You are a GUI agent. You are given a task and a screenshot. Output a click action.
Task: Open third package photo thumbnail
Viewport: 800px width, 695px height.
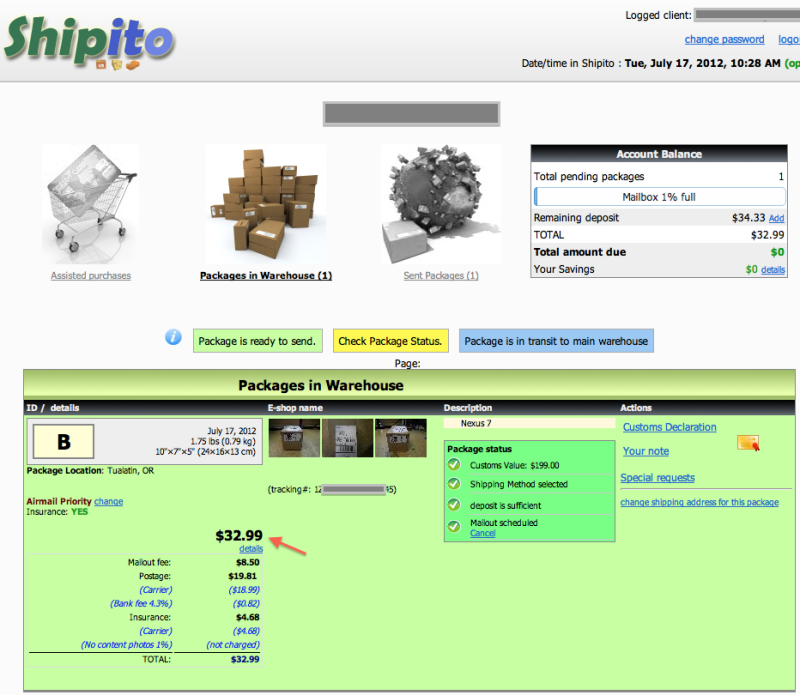pyautogui.click(x=401, y=438)
